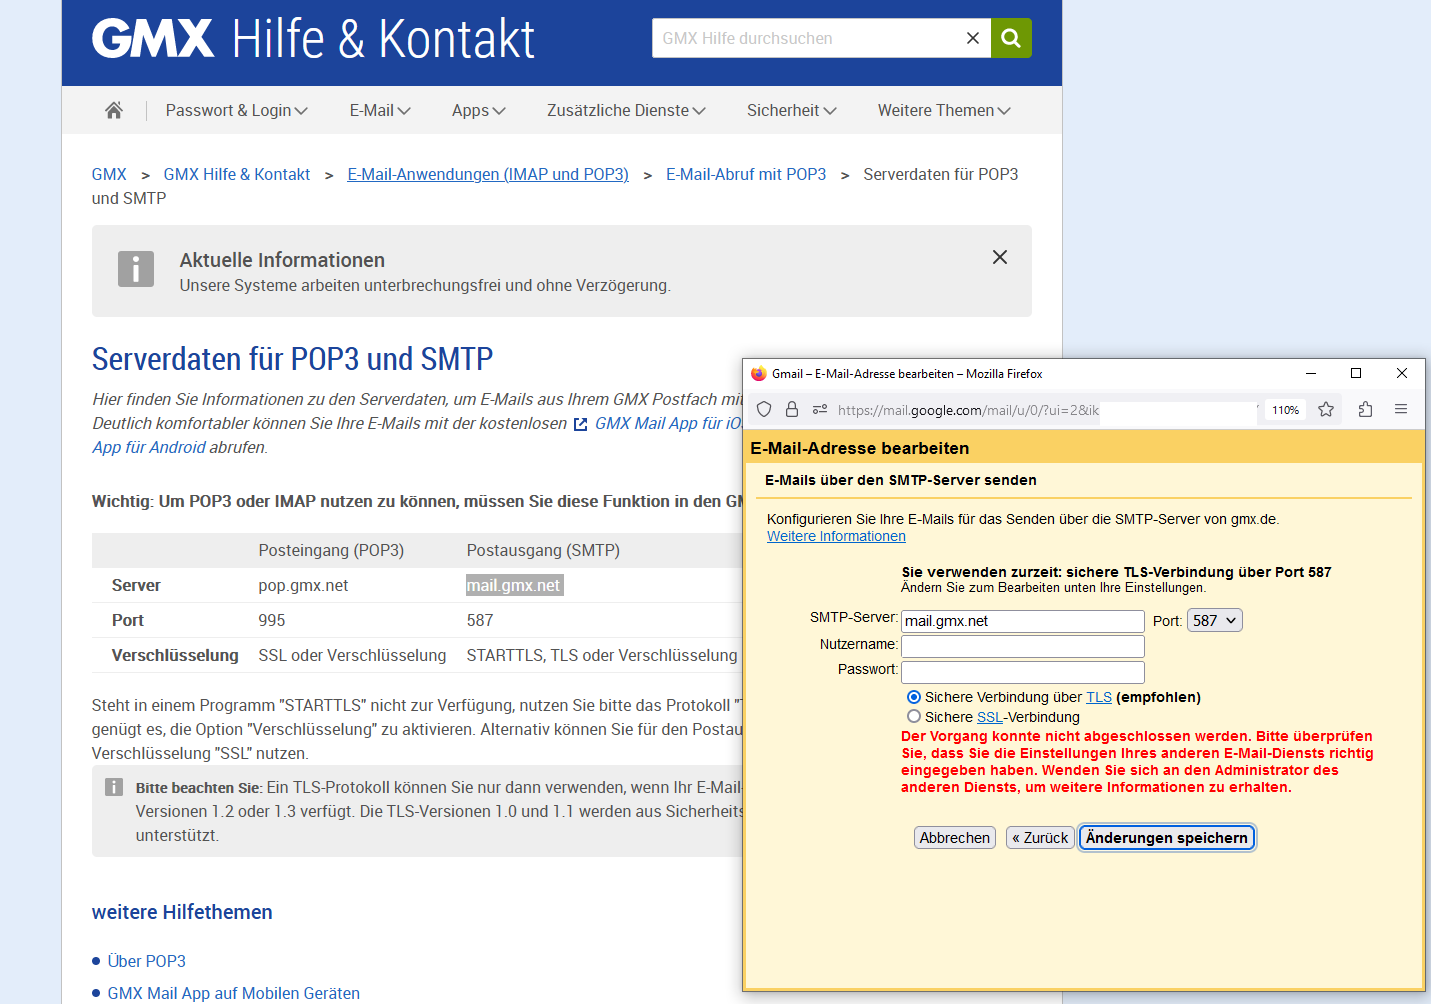The image size is (1431, 1004).
Task: Click the POP3 port value 995
Action: click(x=272, y=620)
